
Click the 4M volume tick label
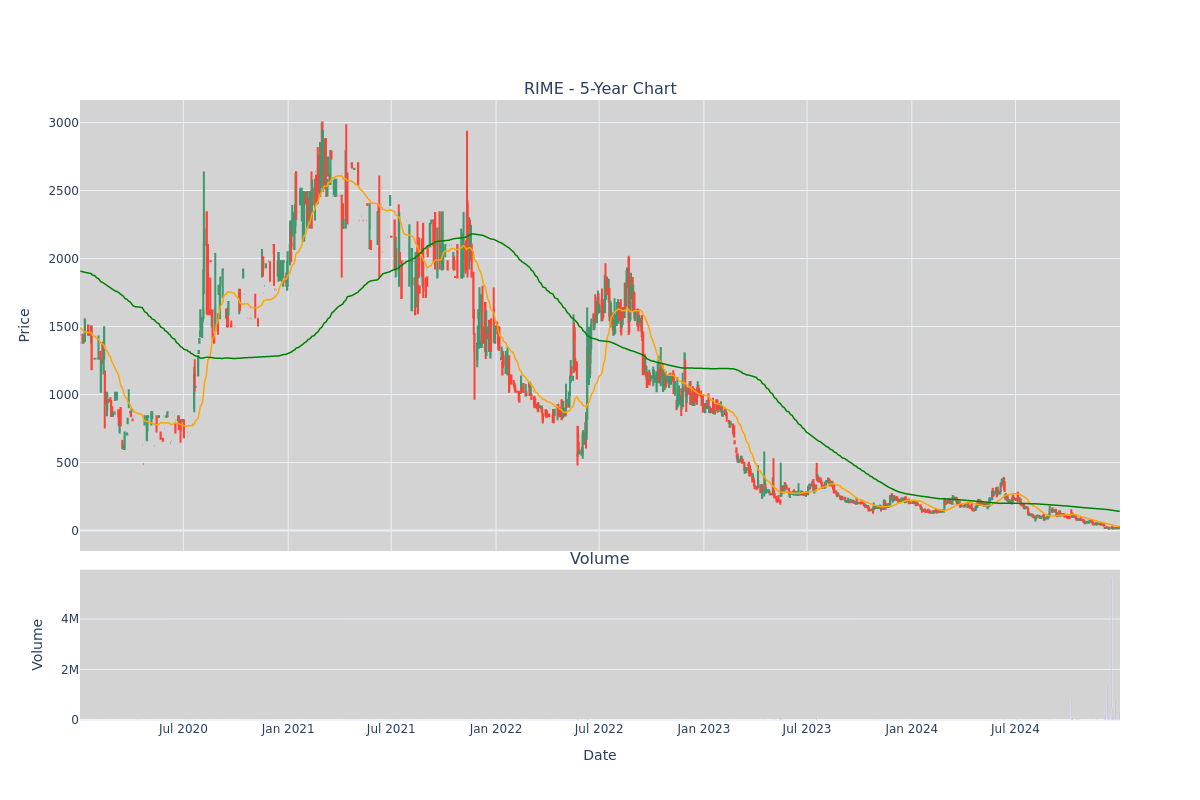(x=69, y=619)
